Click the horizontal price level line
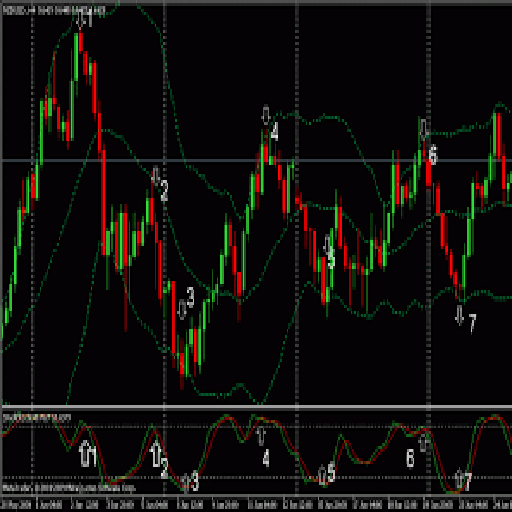 [x=257, y=161]
